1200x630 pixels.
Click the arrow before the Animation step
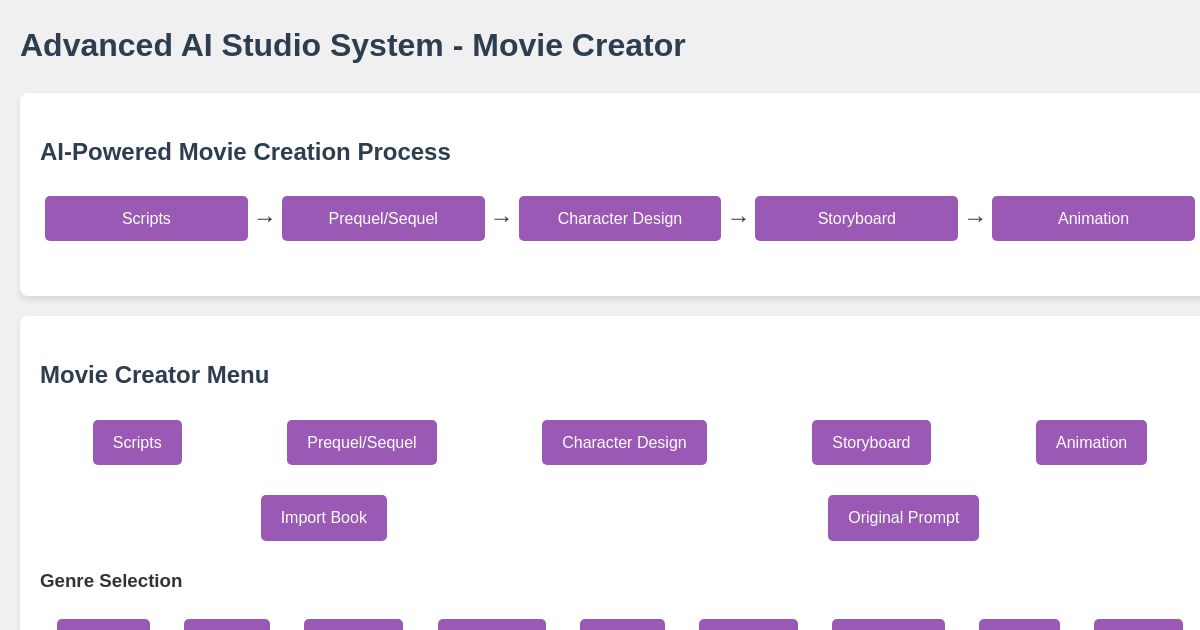[975, 218]
